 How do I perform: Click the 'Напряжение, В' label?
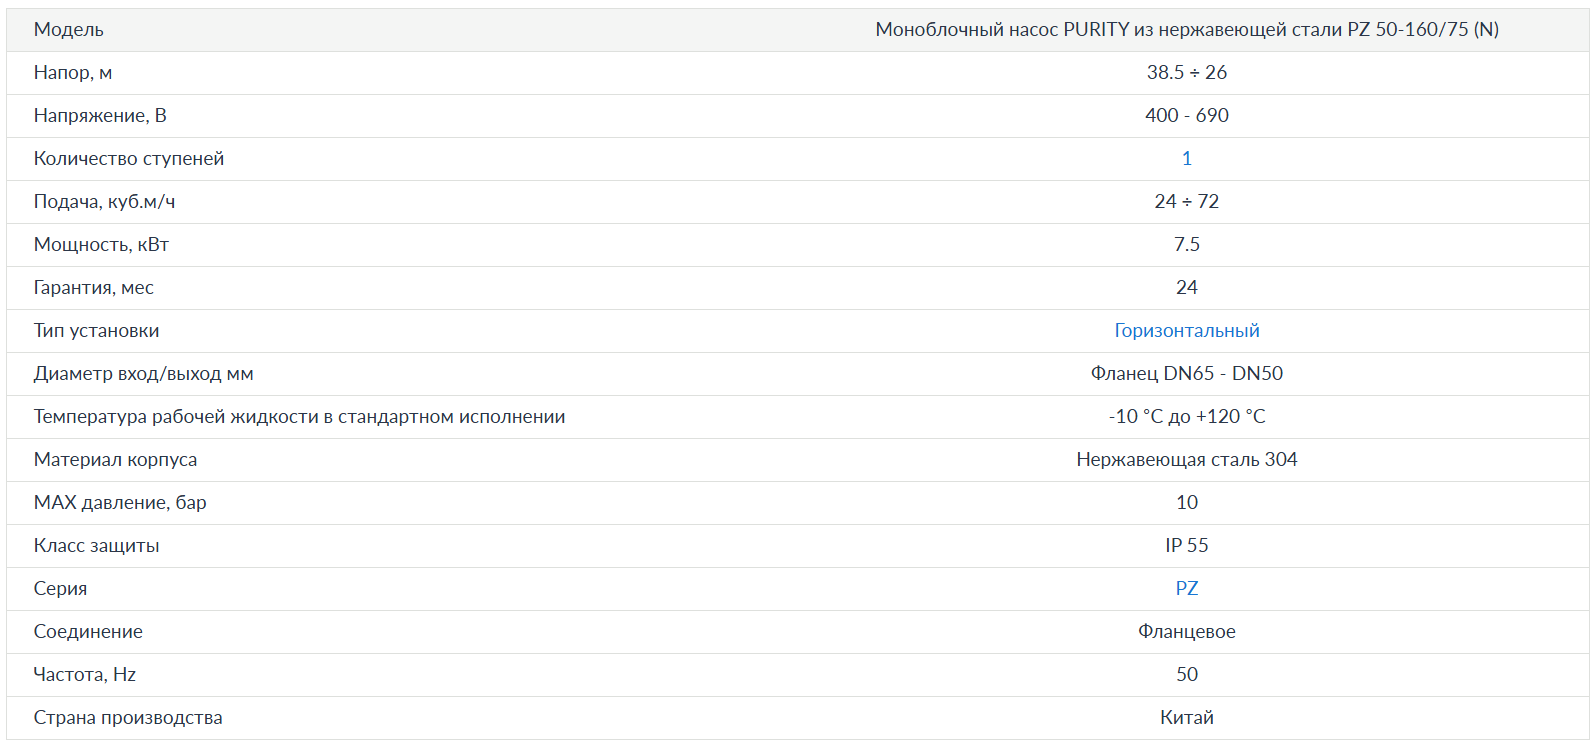pos(100,115)
